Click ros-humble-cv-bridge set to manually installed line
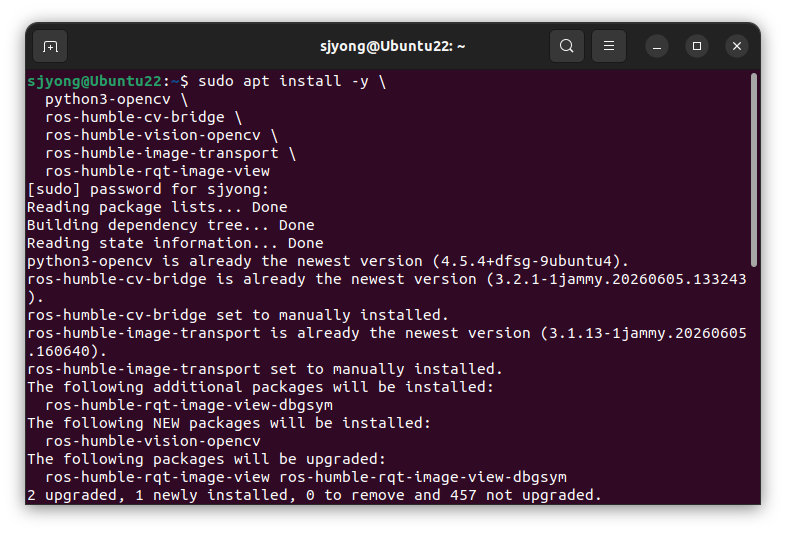The image size is (786, 533). click(x=238, y=315)
